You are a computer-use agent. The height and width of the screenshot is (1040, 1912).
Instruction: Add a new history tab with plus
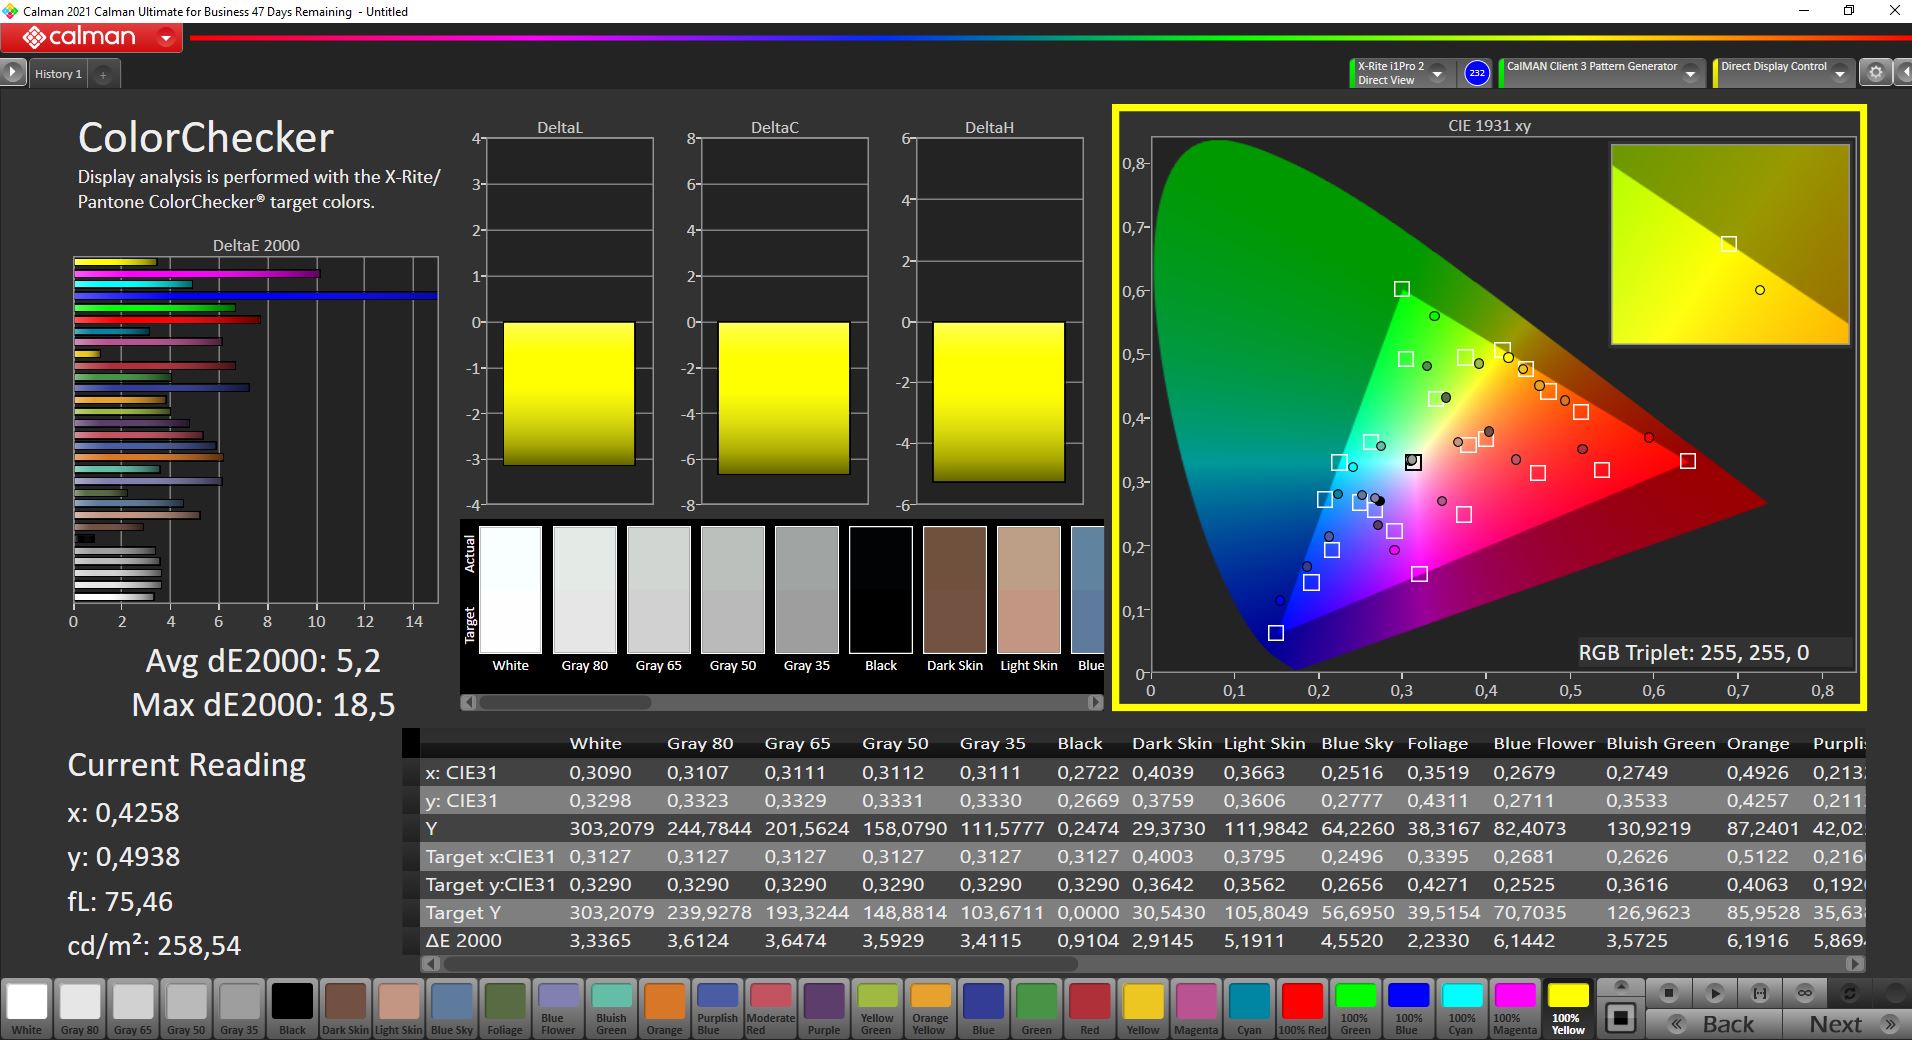[x=103, y=74]
